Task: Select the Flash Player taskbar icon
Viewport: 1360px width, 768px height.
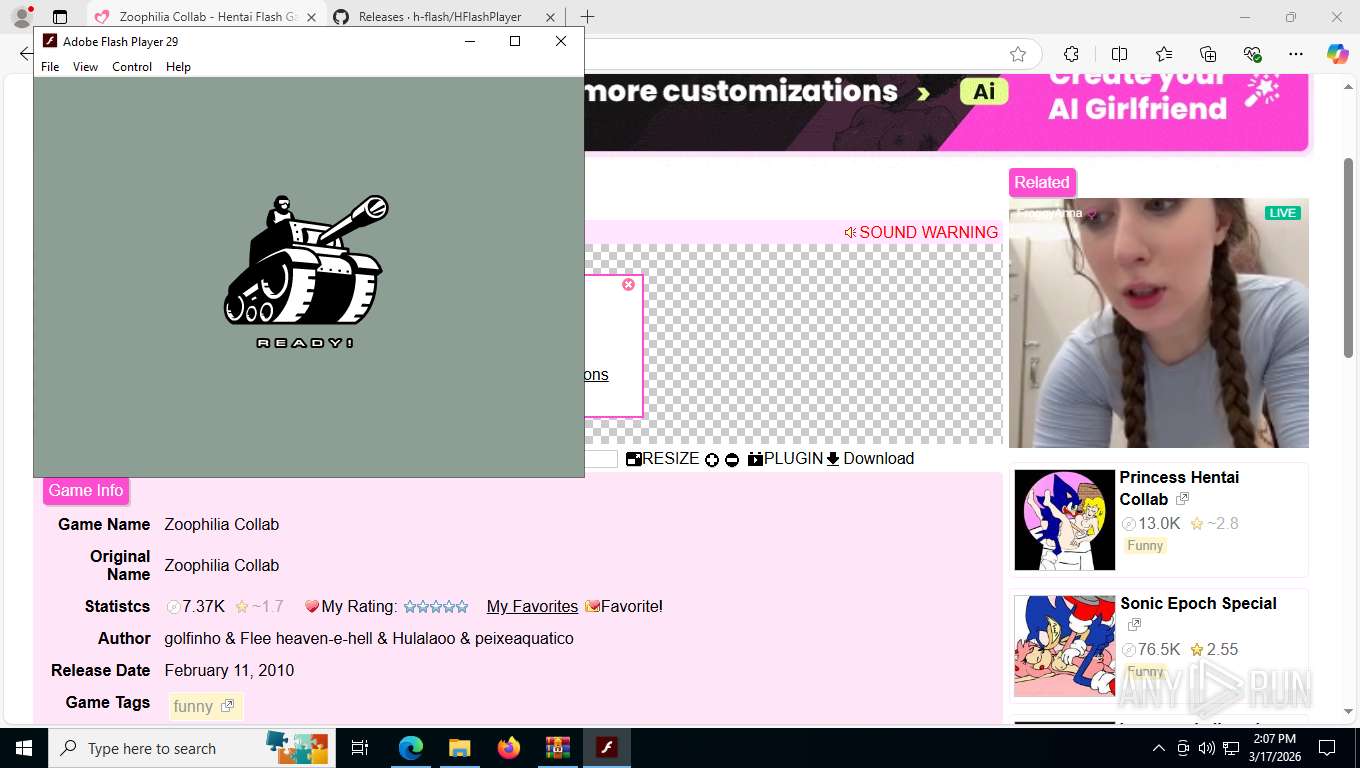Action: 606,748
